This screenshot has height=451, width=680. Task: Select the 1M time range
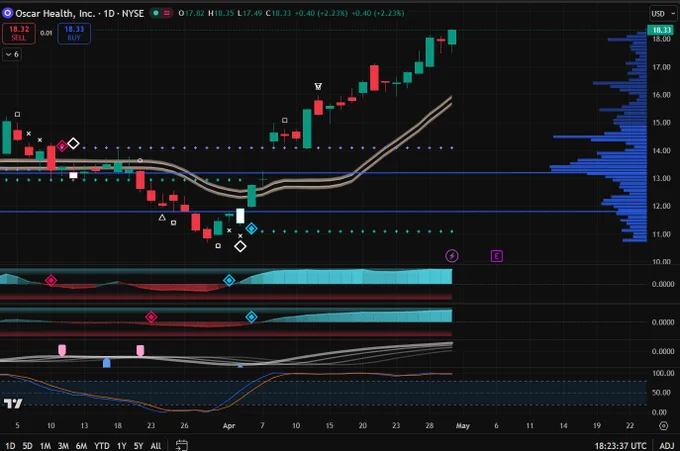click(45, 445)
